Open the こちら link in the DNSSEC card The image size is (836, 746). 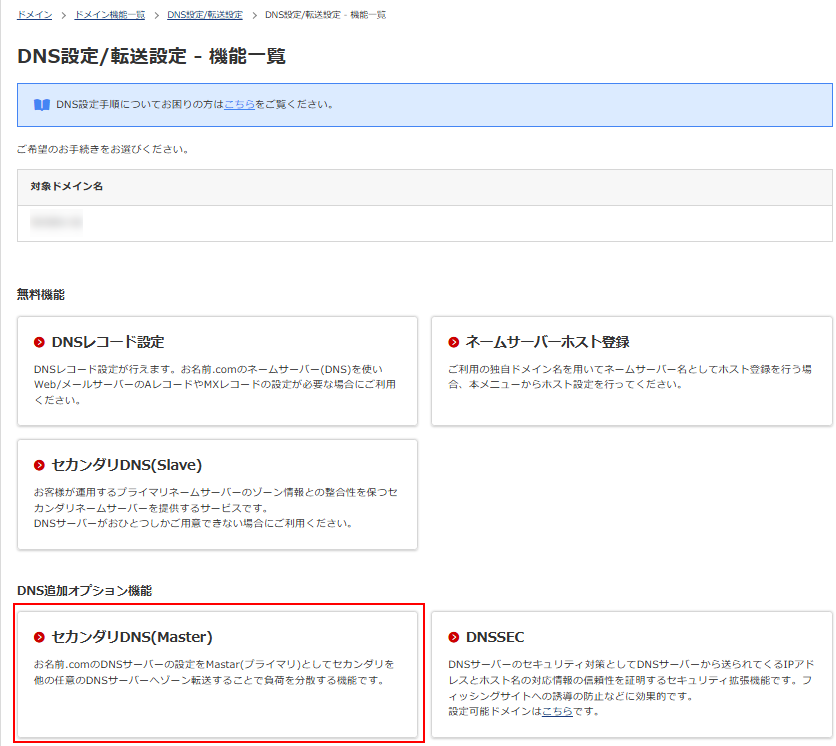click(557, 711)
